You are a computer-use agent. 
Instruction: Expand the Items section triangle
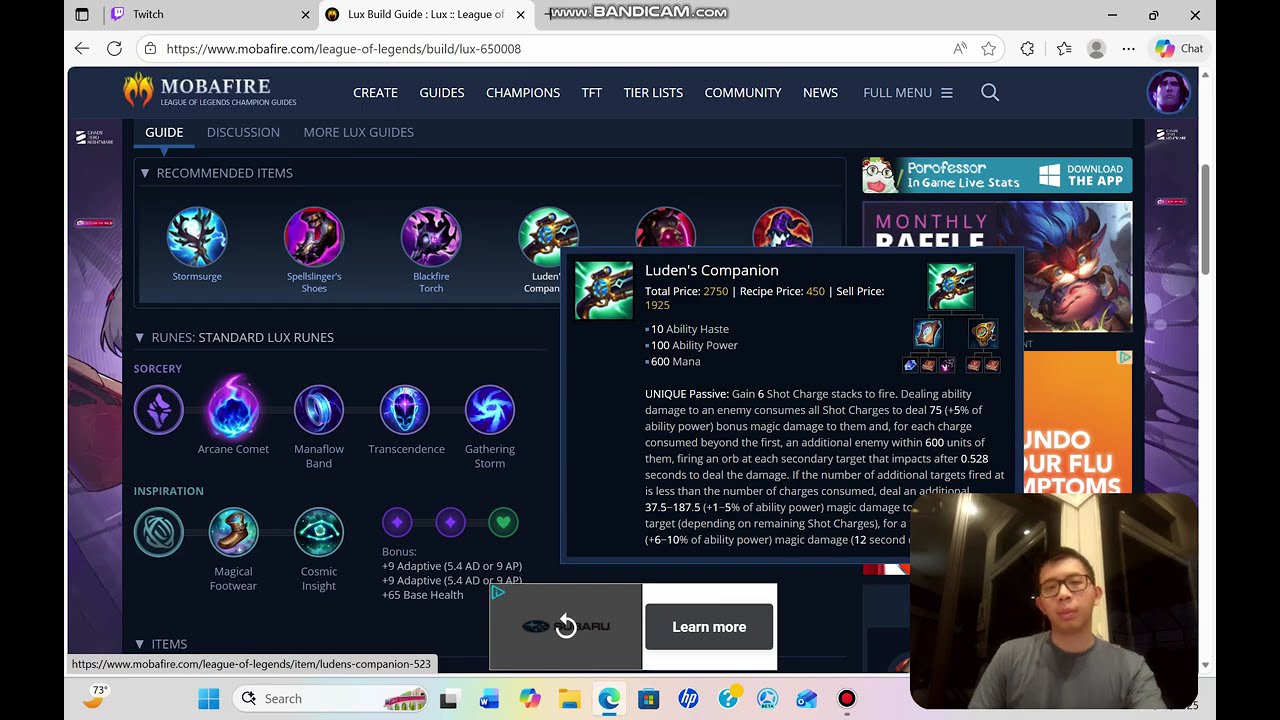pyautogui.click(x=139, y=644)
